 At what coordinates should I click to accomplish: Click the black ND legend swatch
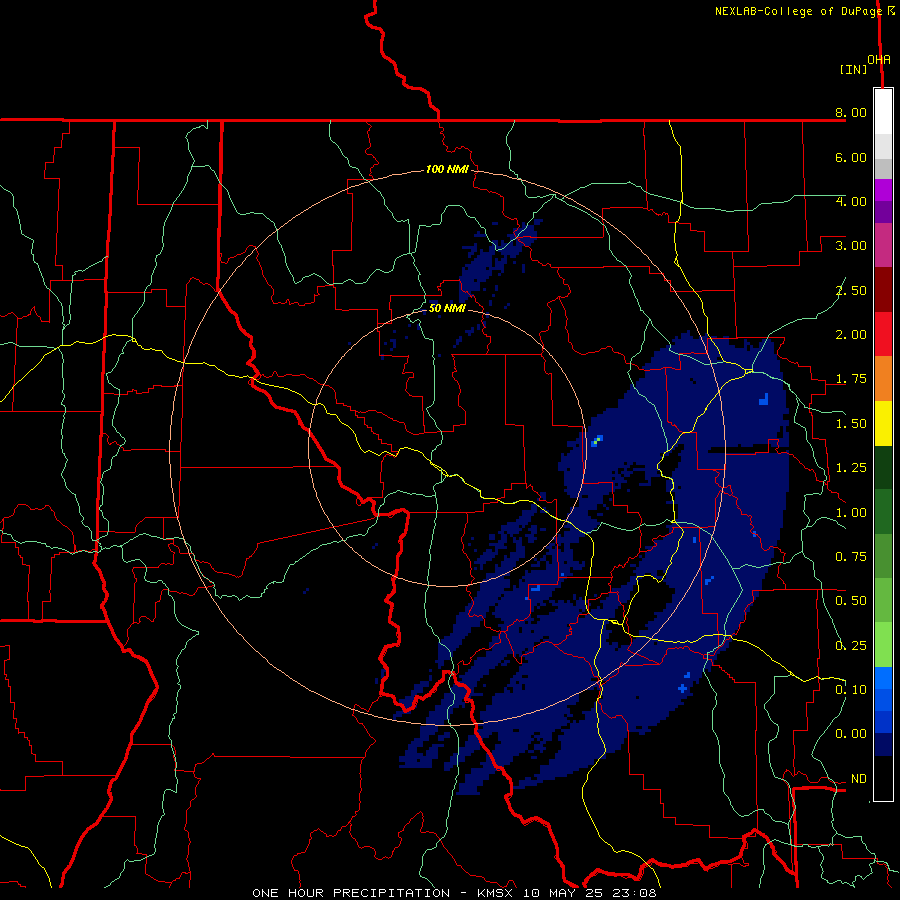pos(883,778)
